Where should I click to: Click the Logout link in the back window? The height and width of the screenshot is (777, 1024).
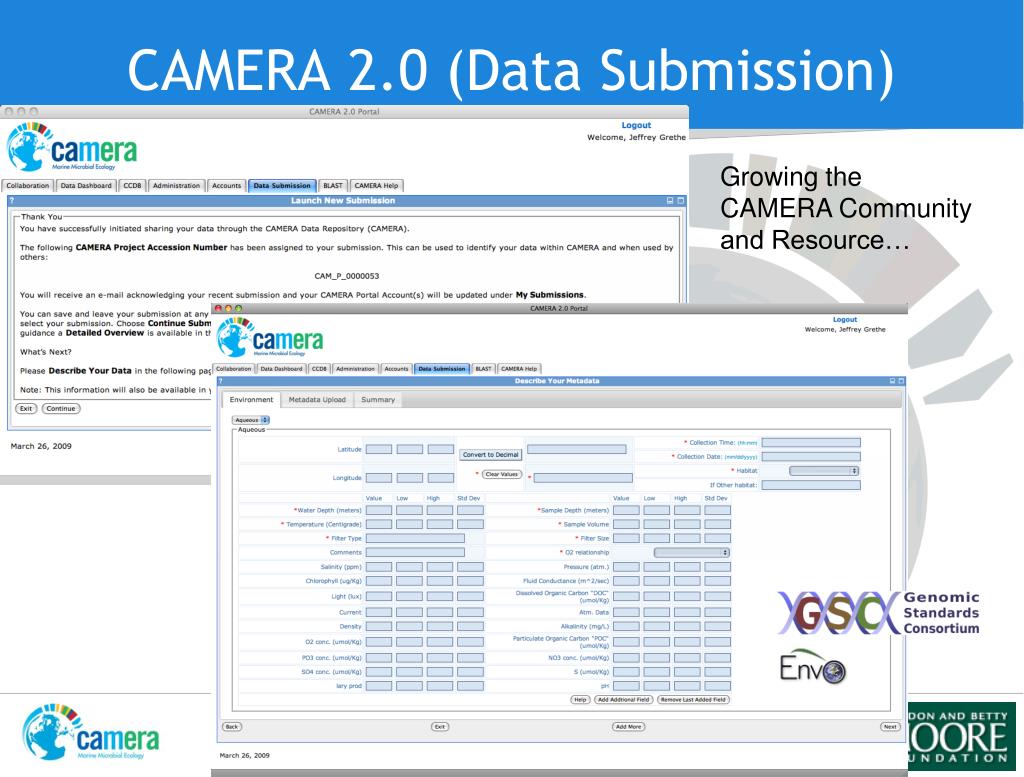pos(636,125)
